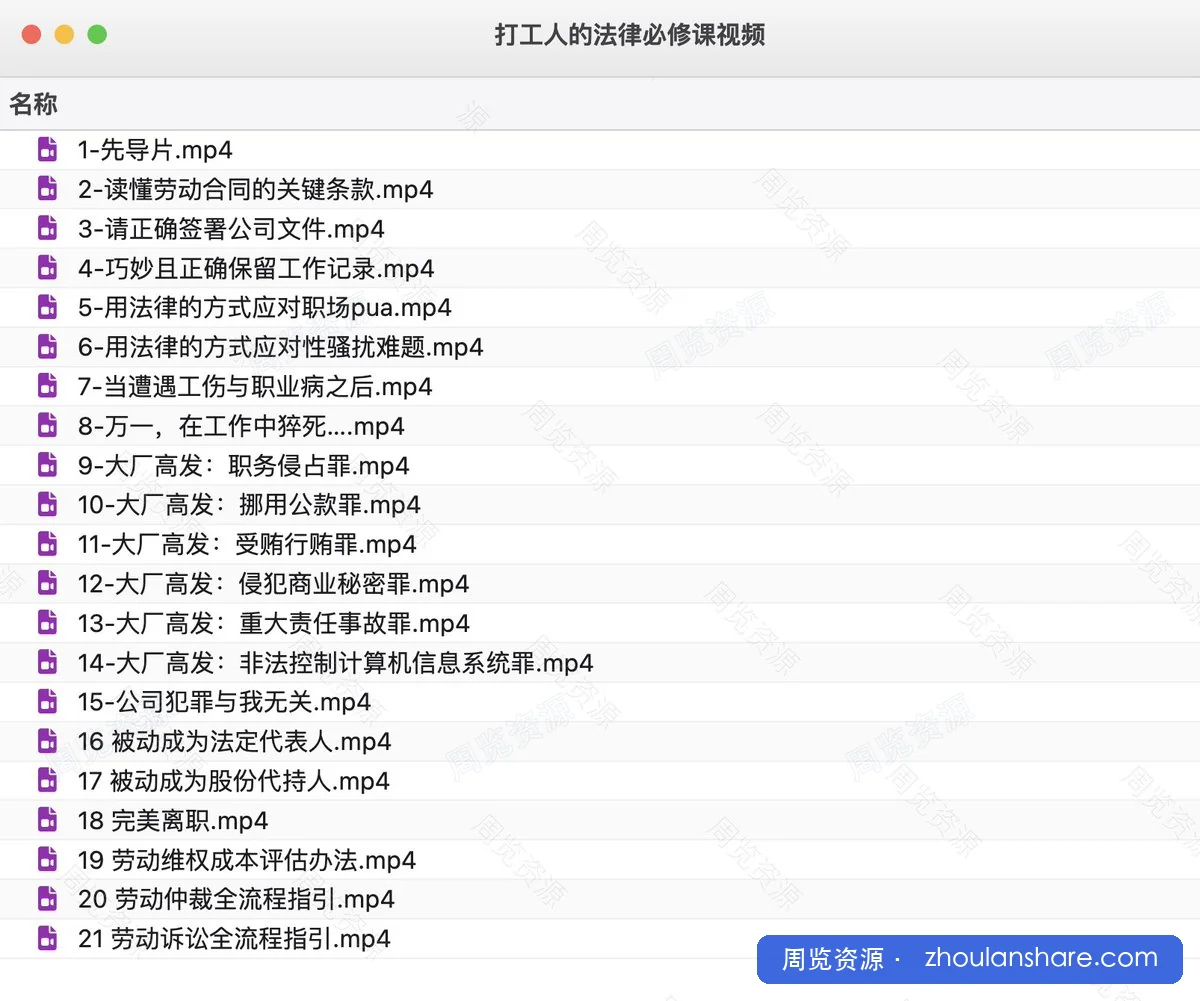Select the file name 10-大厂高发：挪用公款罪.mp4

249,505
